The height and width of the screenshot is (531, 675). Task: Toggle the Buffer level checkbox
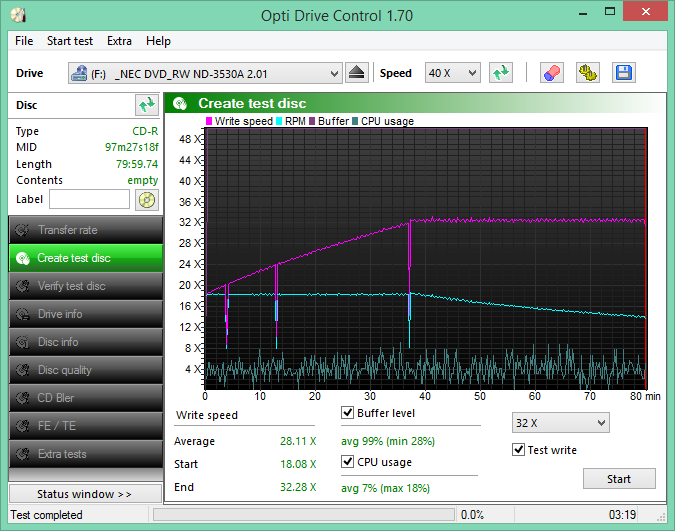tap(347, 413)
